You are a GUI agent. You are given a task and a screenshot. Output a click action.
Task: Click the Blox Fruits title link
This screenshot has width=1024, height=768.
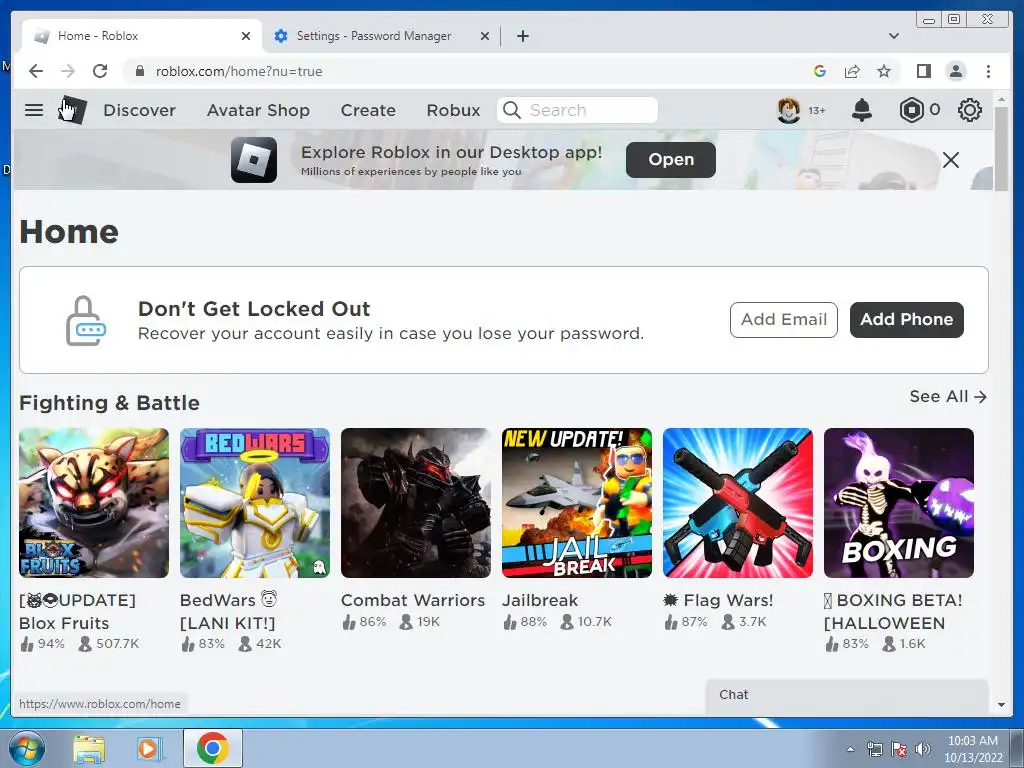pyautogui.click(x=78, y=611)
